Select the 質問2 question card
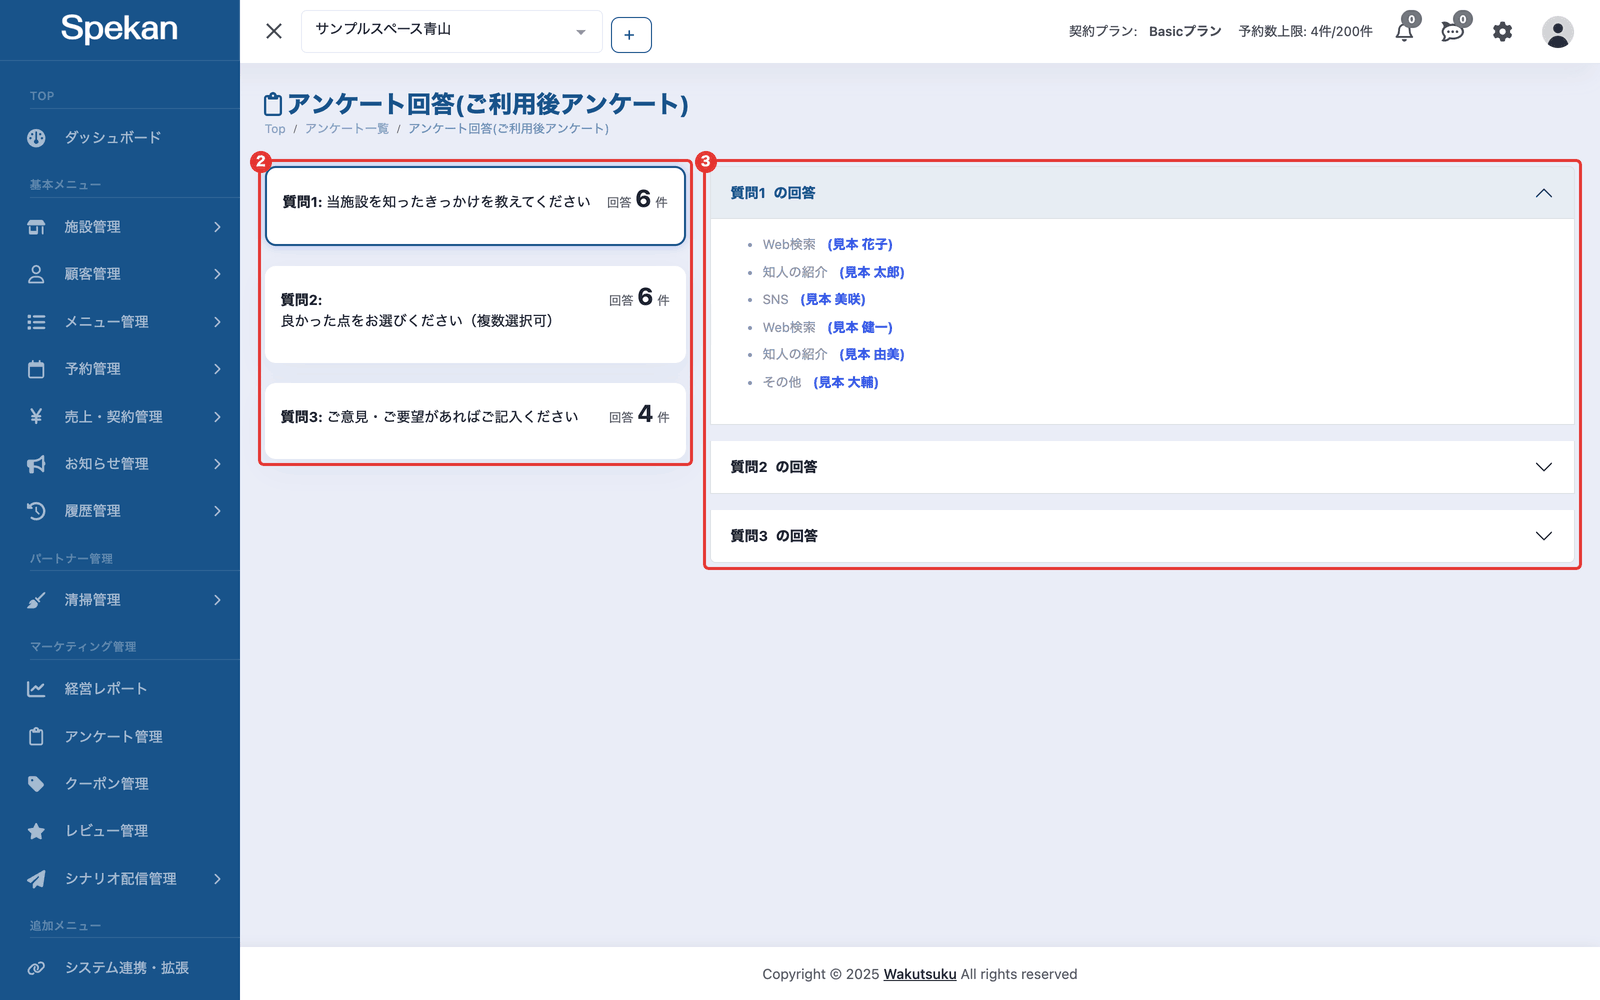The image size is (1600, 1000). coord(475,314)
